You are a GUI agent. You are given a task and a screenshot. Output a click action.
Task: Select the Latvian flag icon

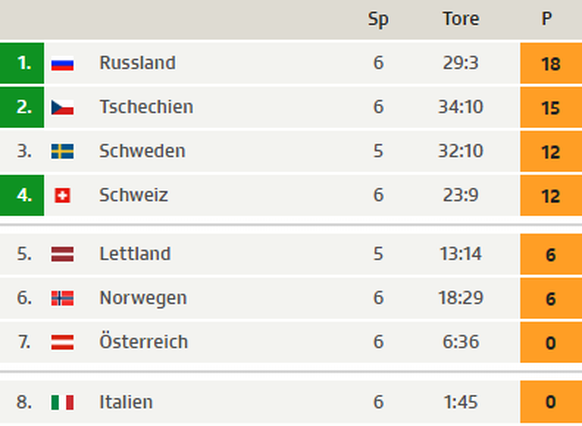(62, 254)
